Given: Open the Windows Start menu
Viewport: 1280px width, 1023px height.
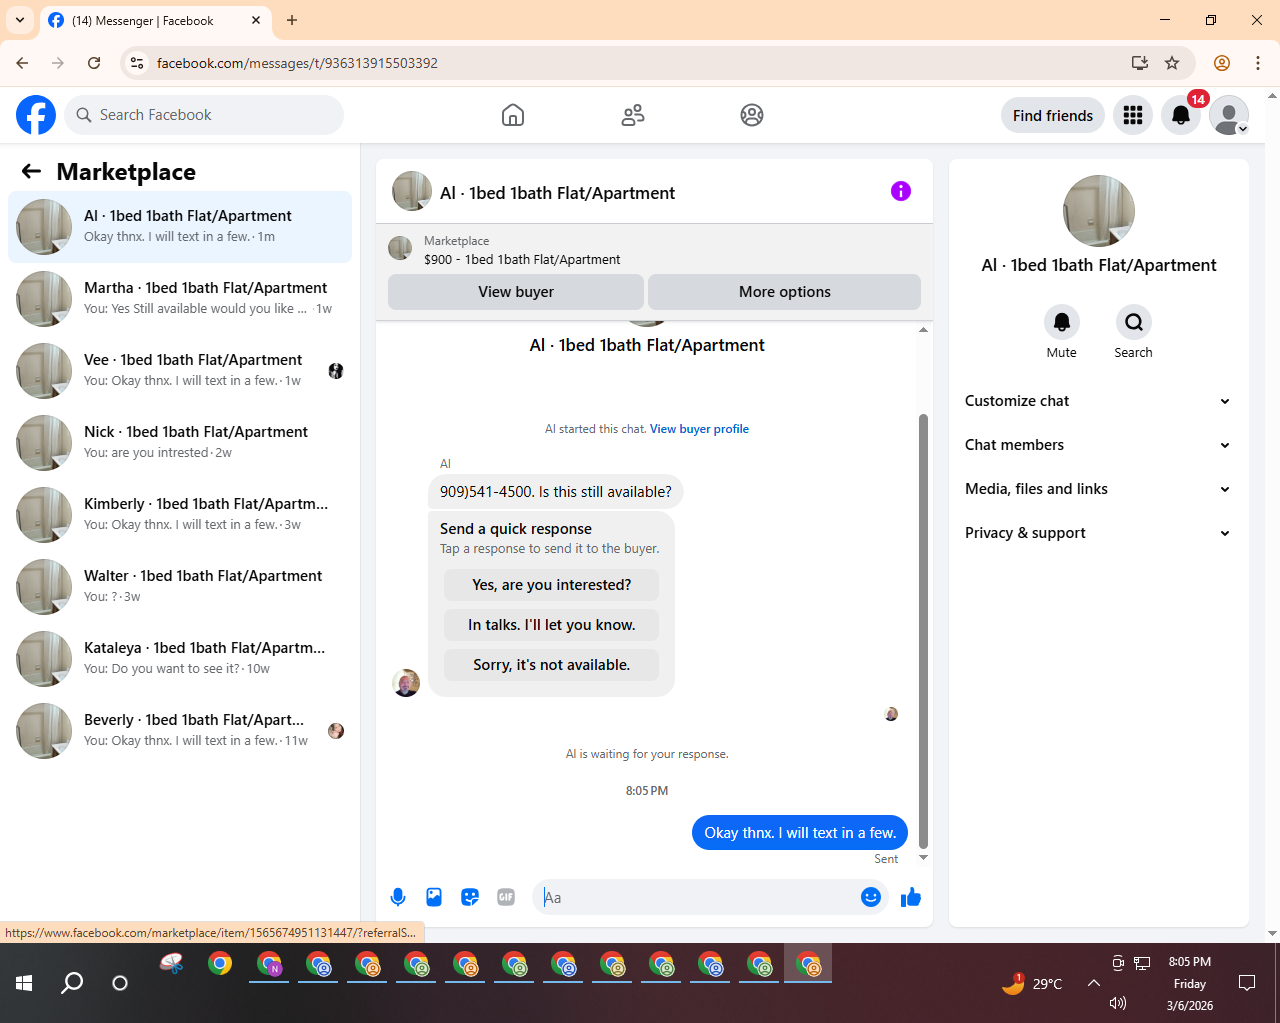Looking at the screenshot, I should [24, 983].
